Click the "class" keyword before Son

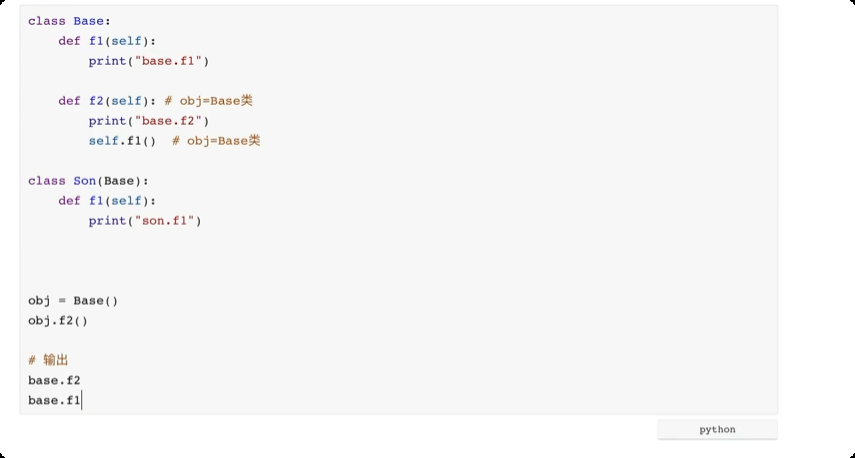(x=46, y=181)
